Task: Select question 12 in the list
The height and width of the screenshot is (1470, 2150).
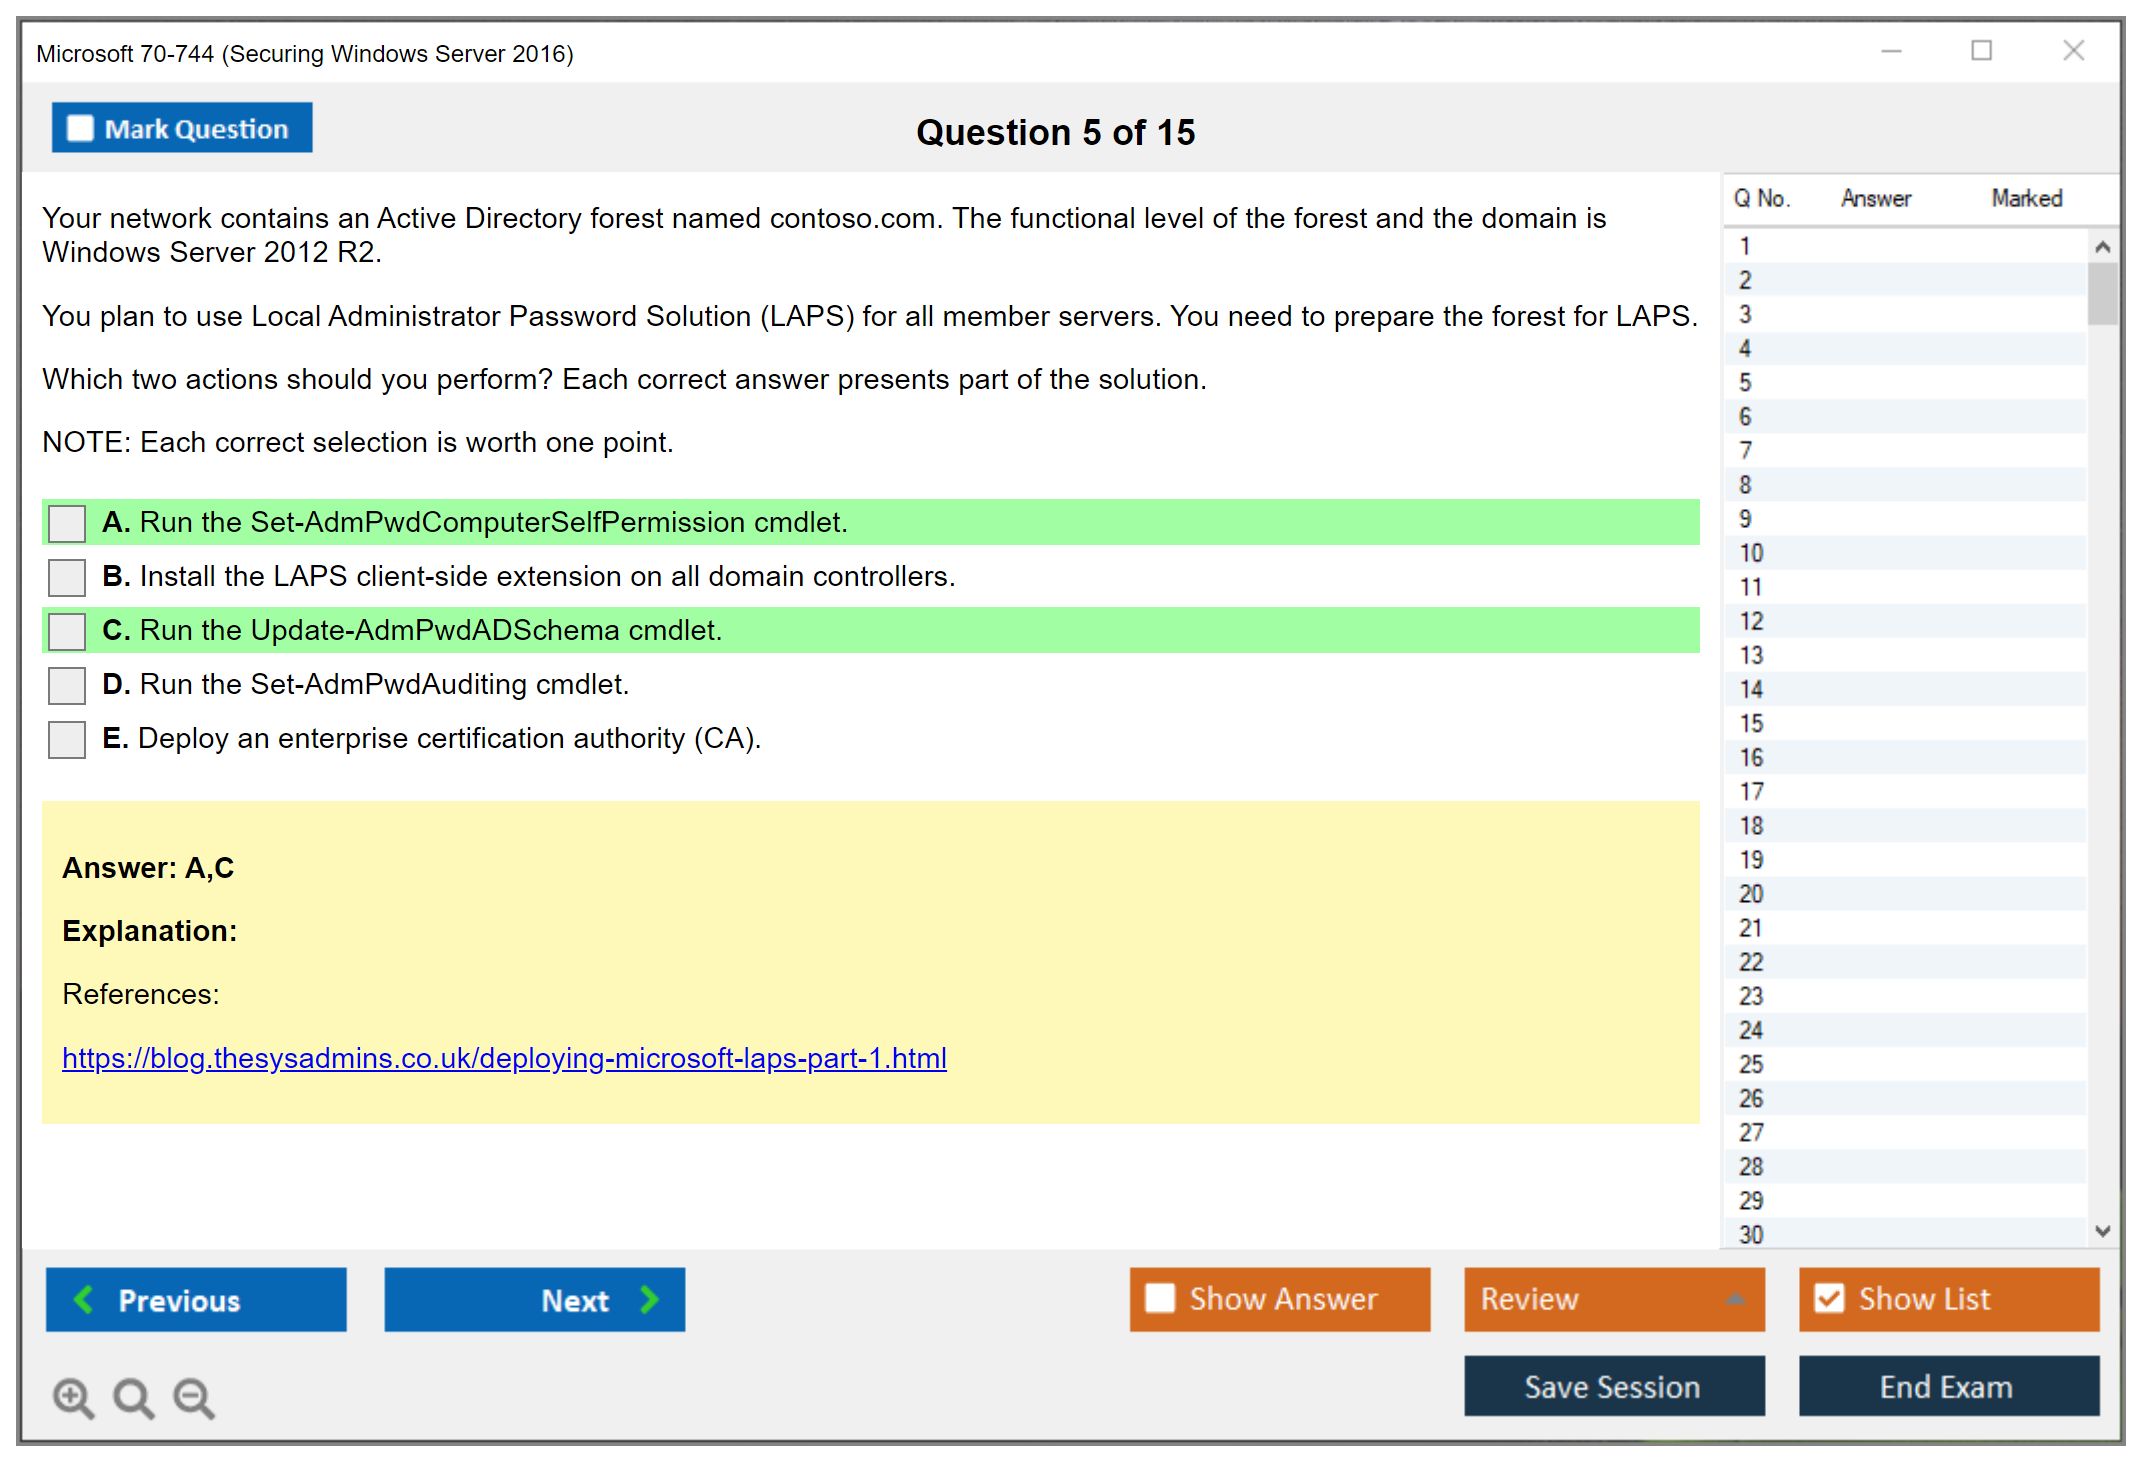Action: click(x=1751, y=621)
